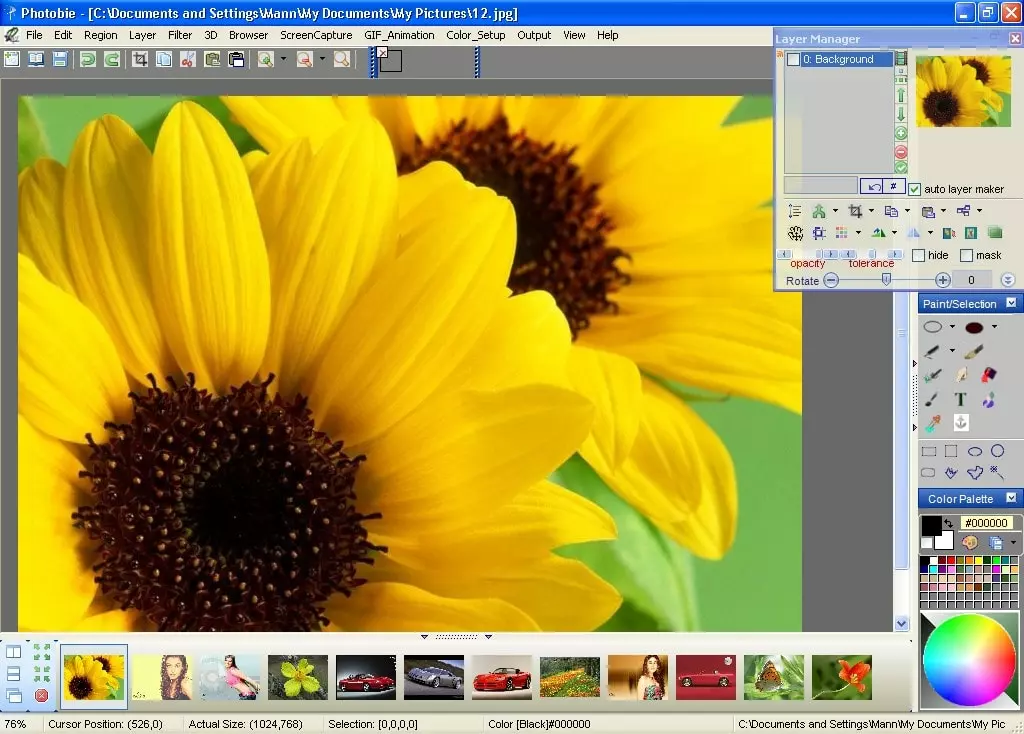The width and height of the screenshot is (1024, 734).
Task: Open the Filter menu
Action: tap(180, 35)
